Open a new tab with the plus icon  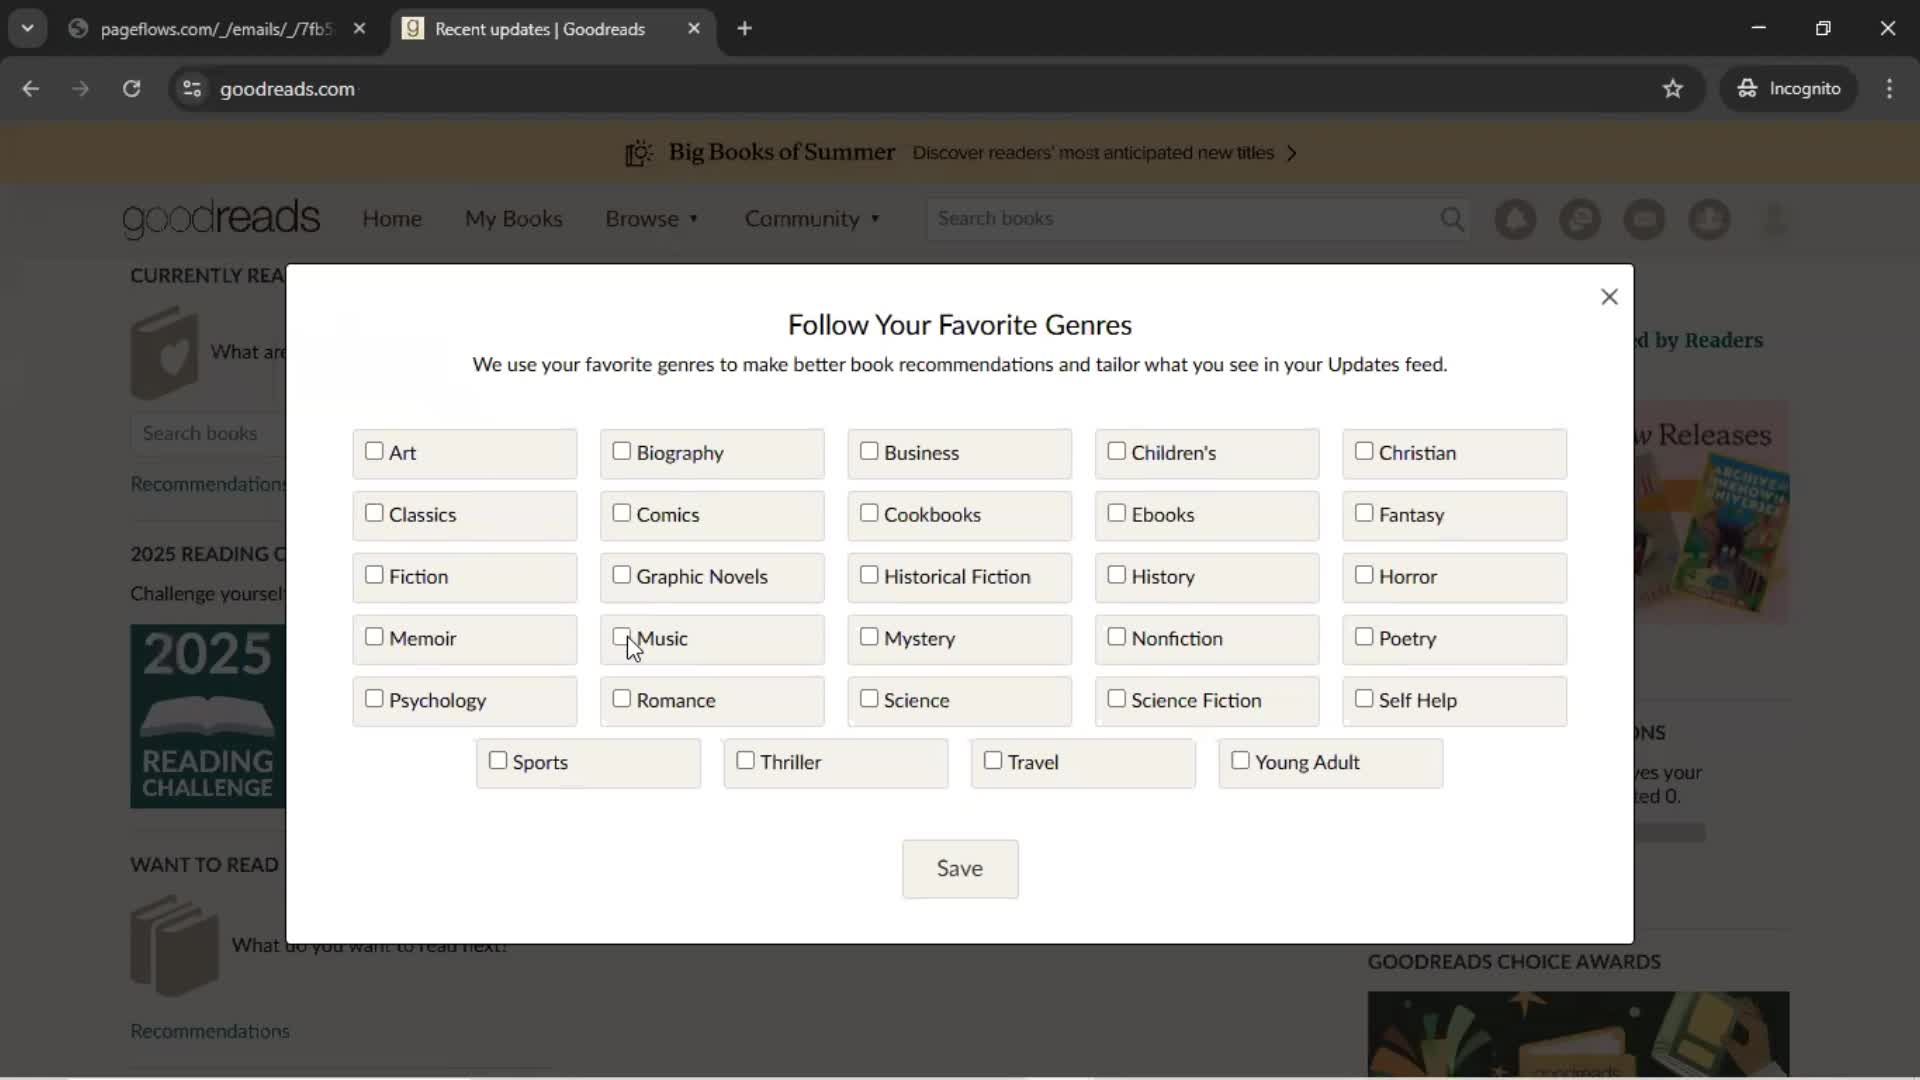(x=744, y=29)
